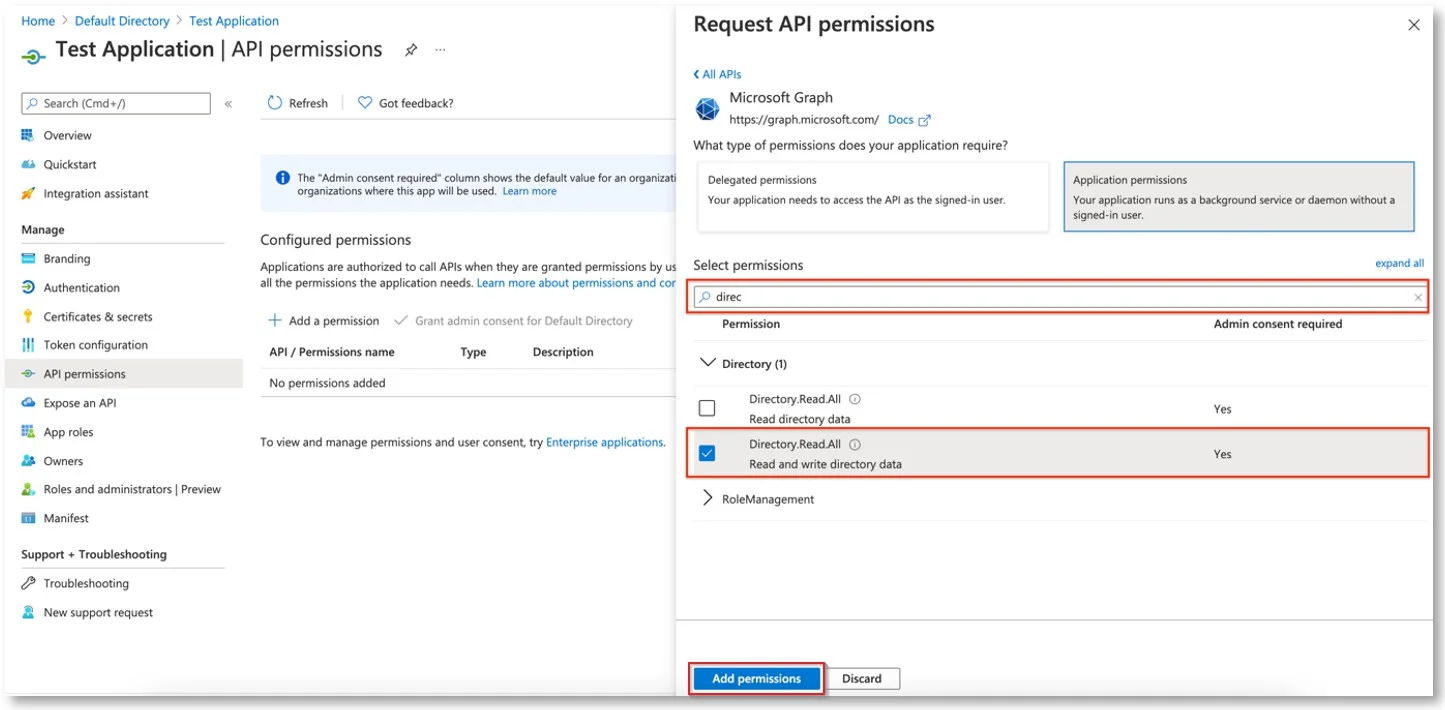Select the Application permissions card
This screenshot has height=710, width=1445.
tap(1239, 197)
